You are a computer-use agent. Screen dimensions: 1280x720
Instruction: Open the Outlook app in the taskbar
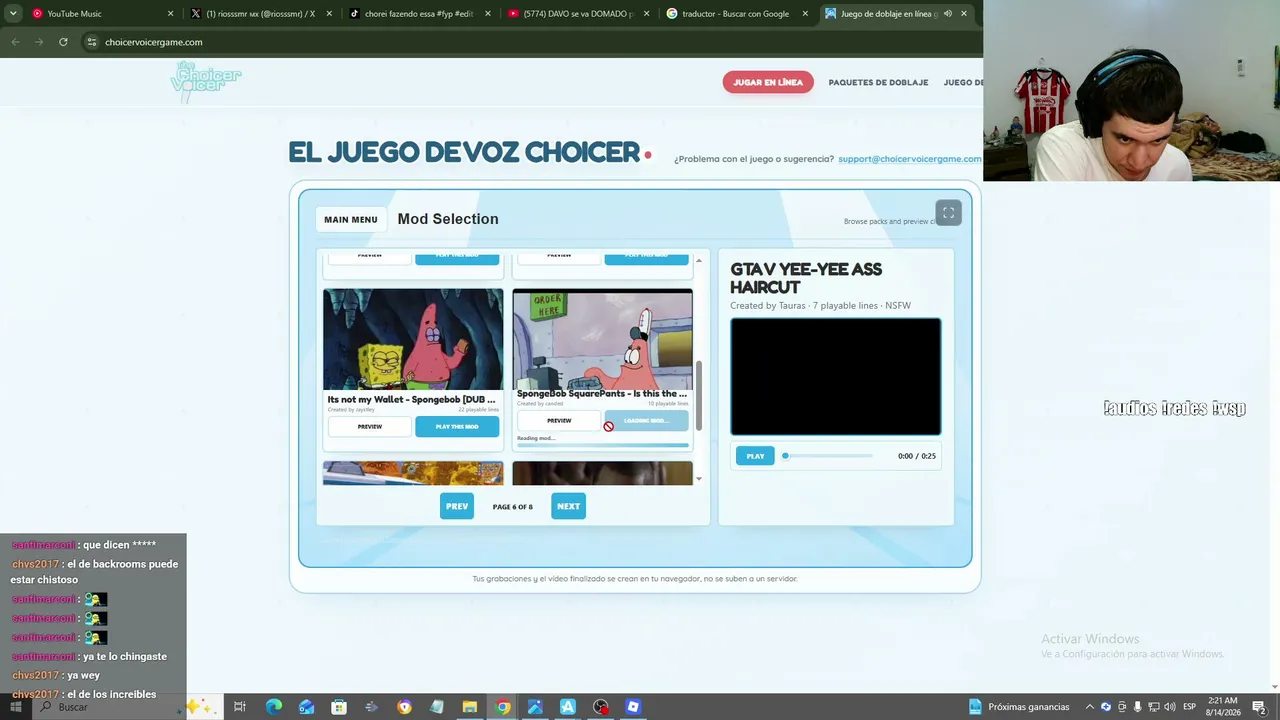(x=306, y=707)
